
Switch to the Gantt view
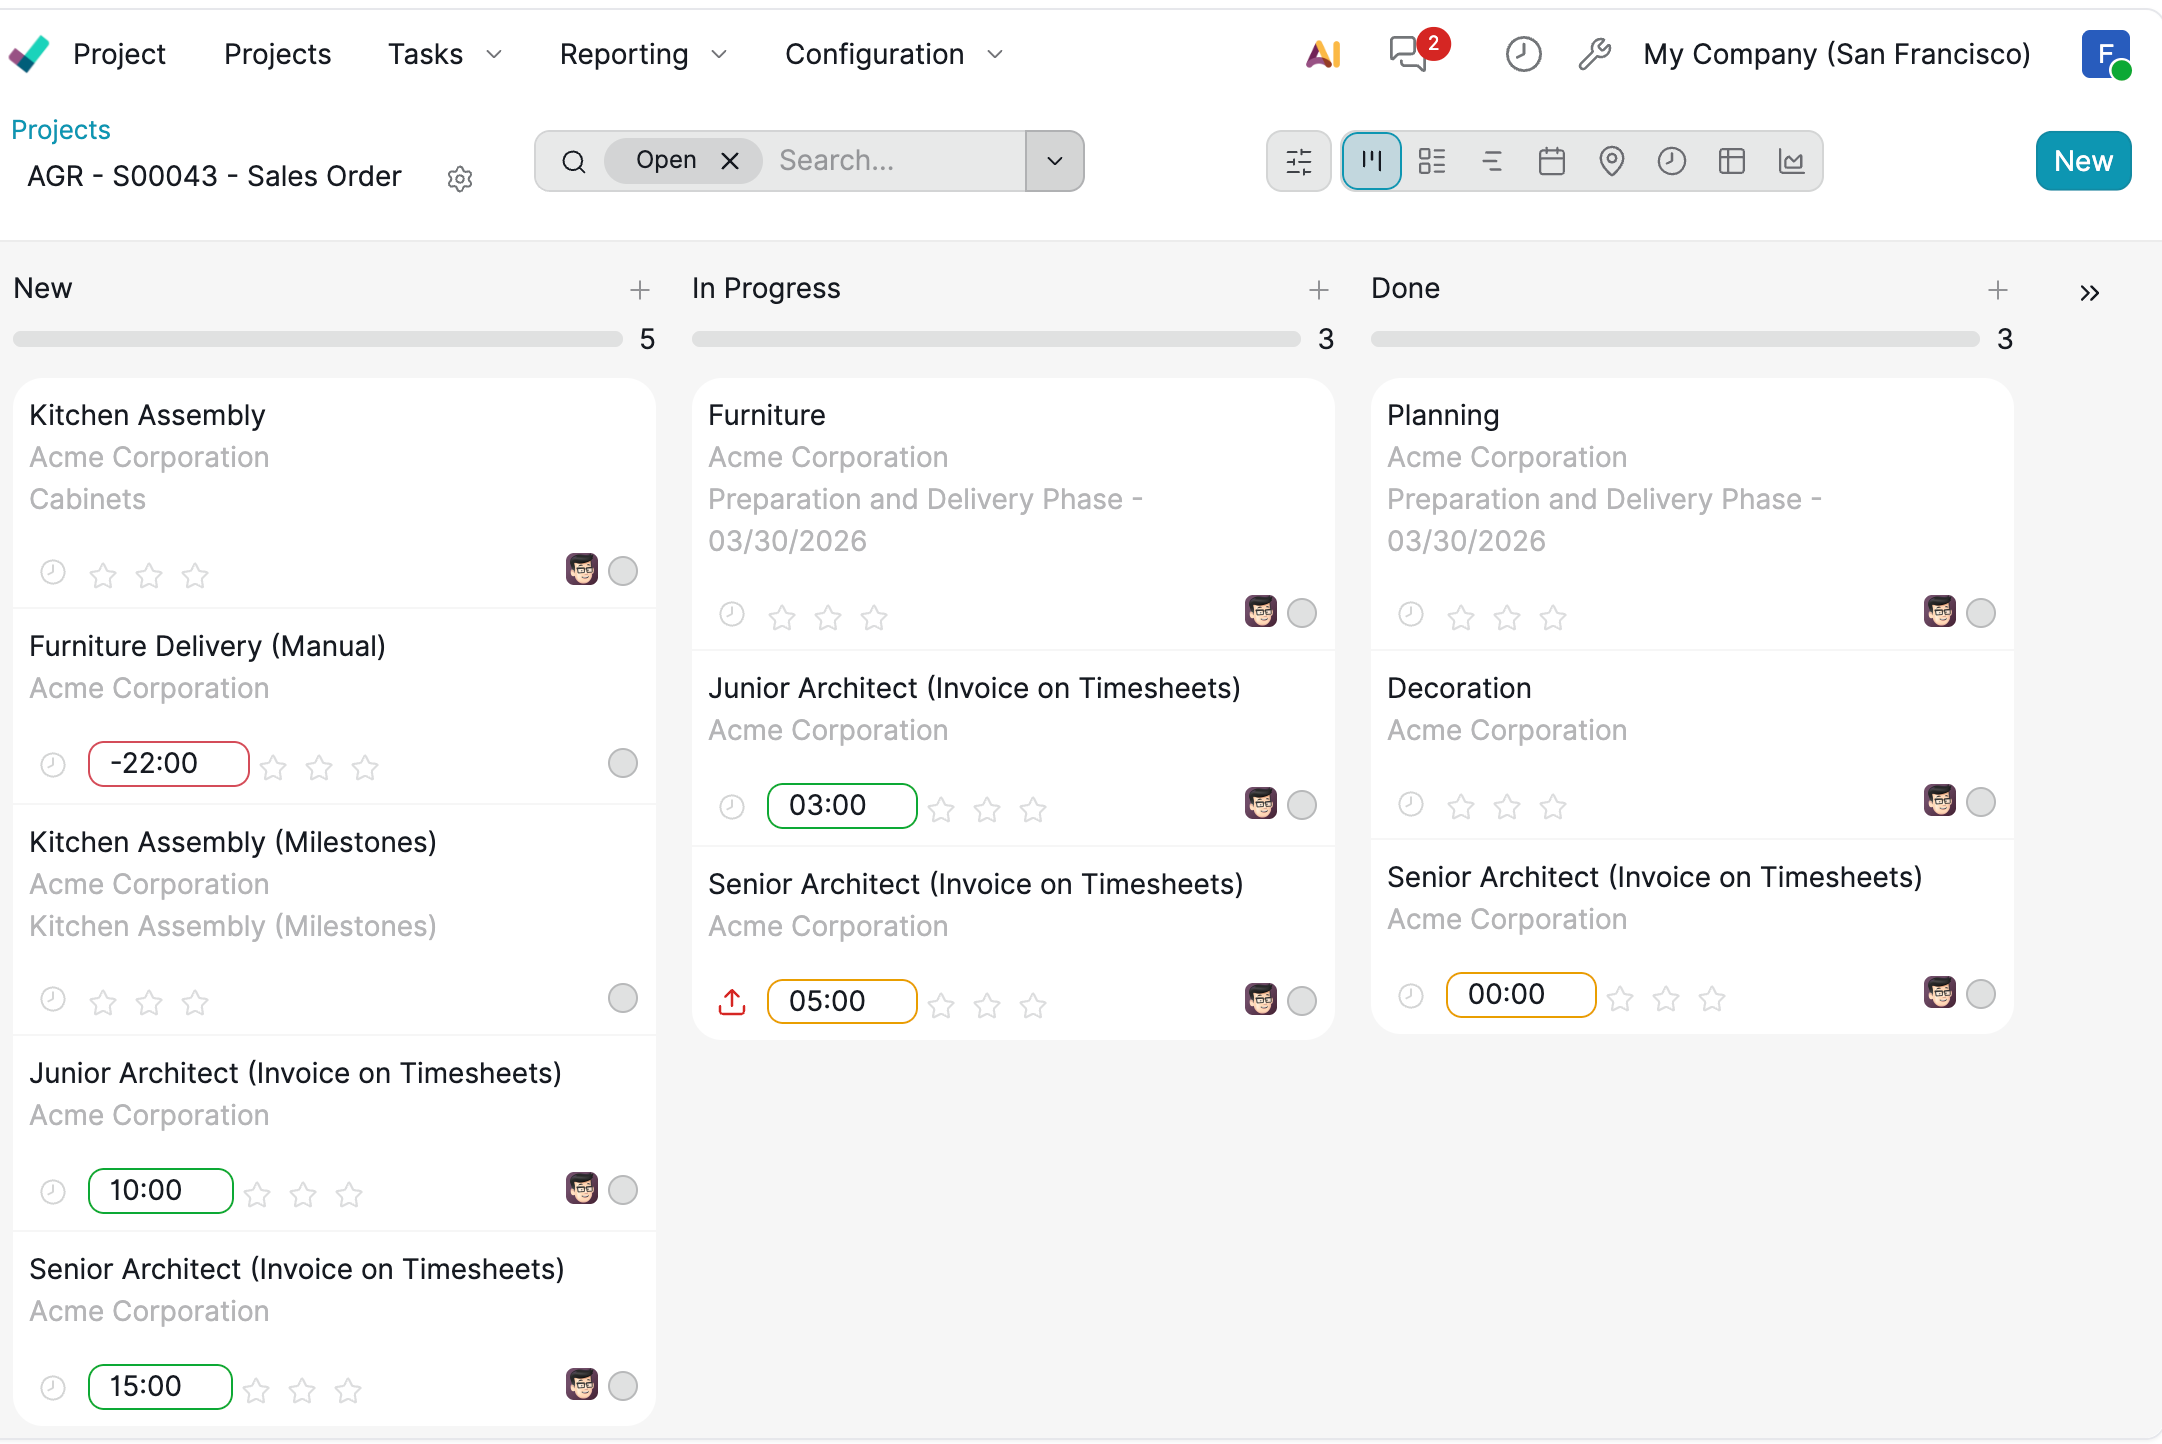click(1491, 161)
